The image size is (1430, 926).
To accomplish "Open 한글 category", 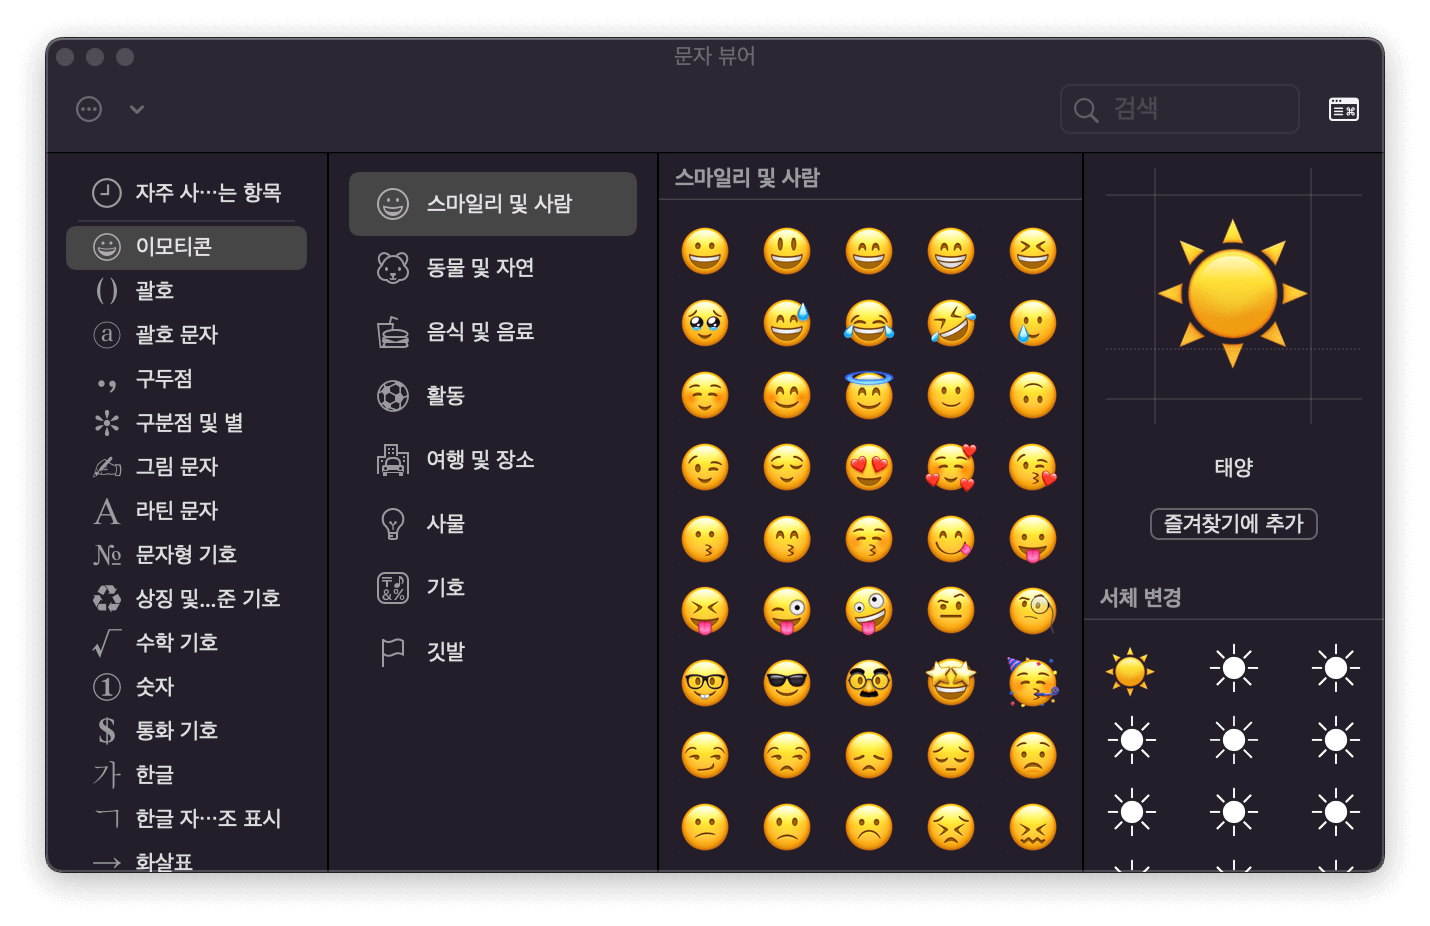I will click(x=186, y=775).
